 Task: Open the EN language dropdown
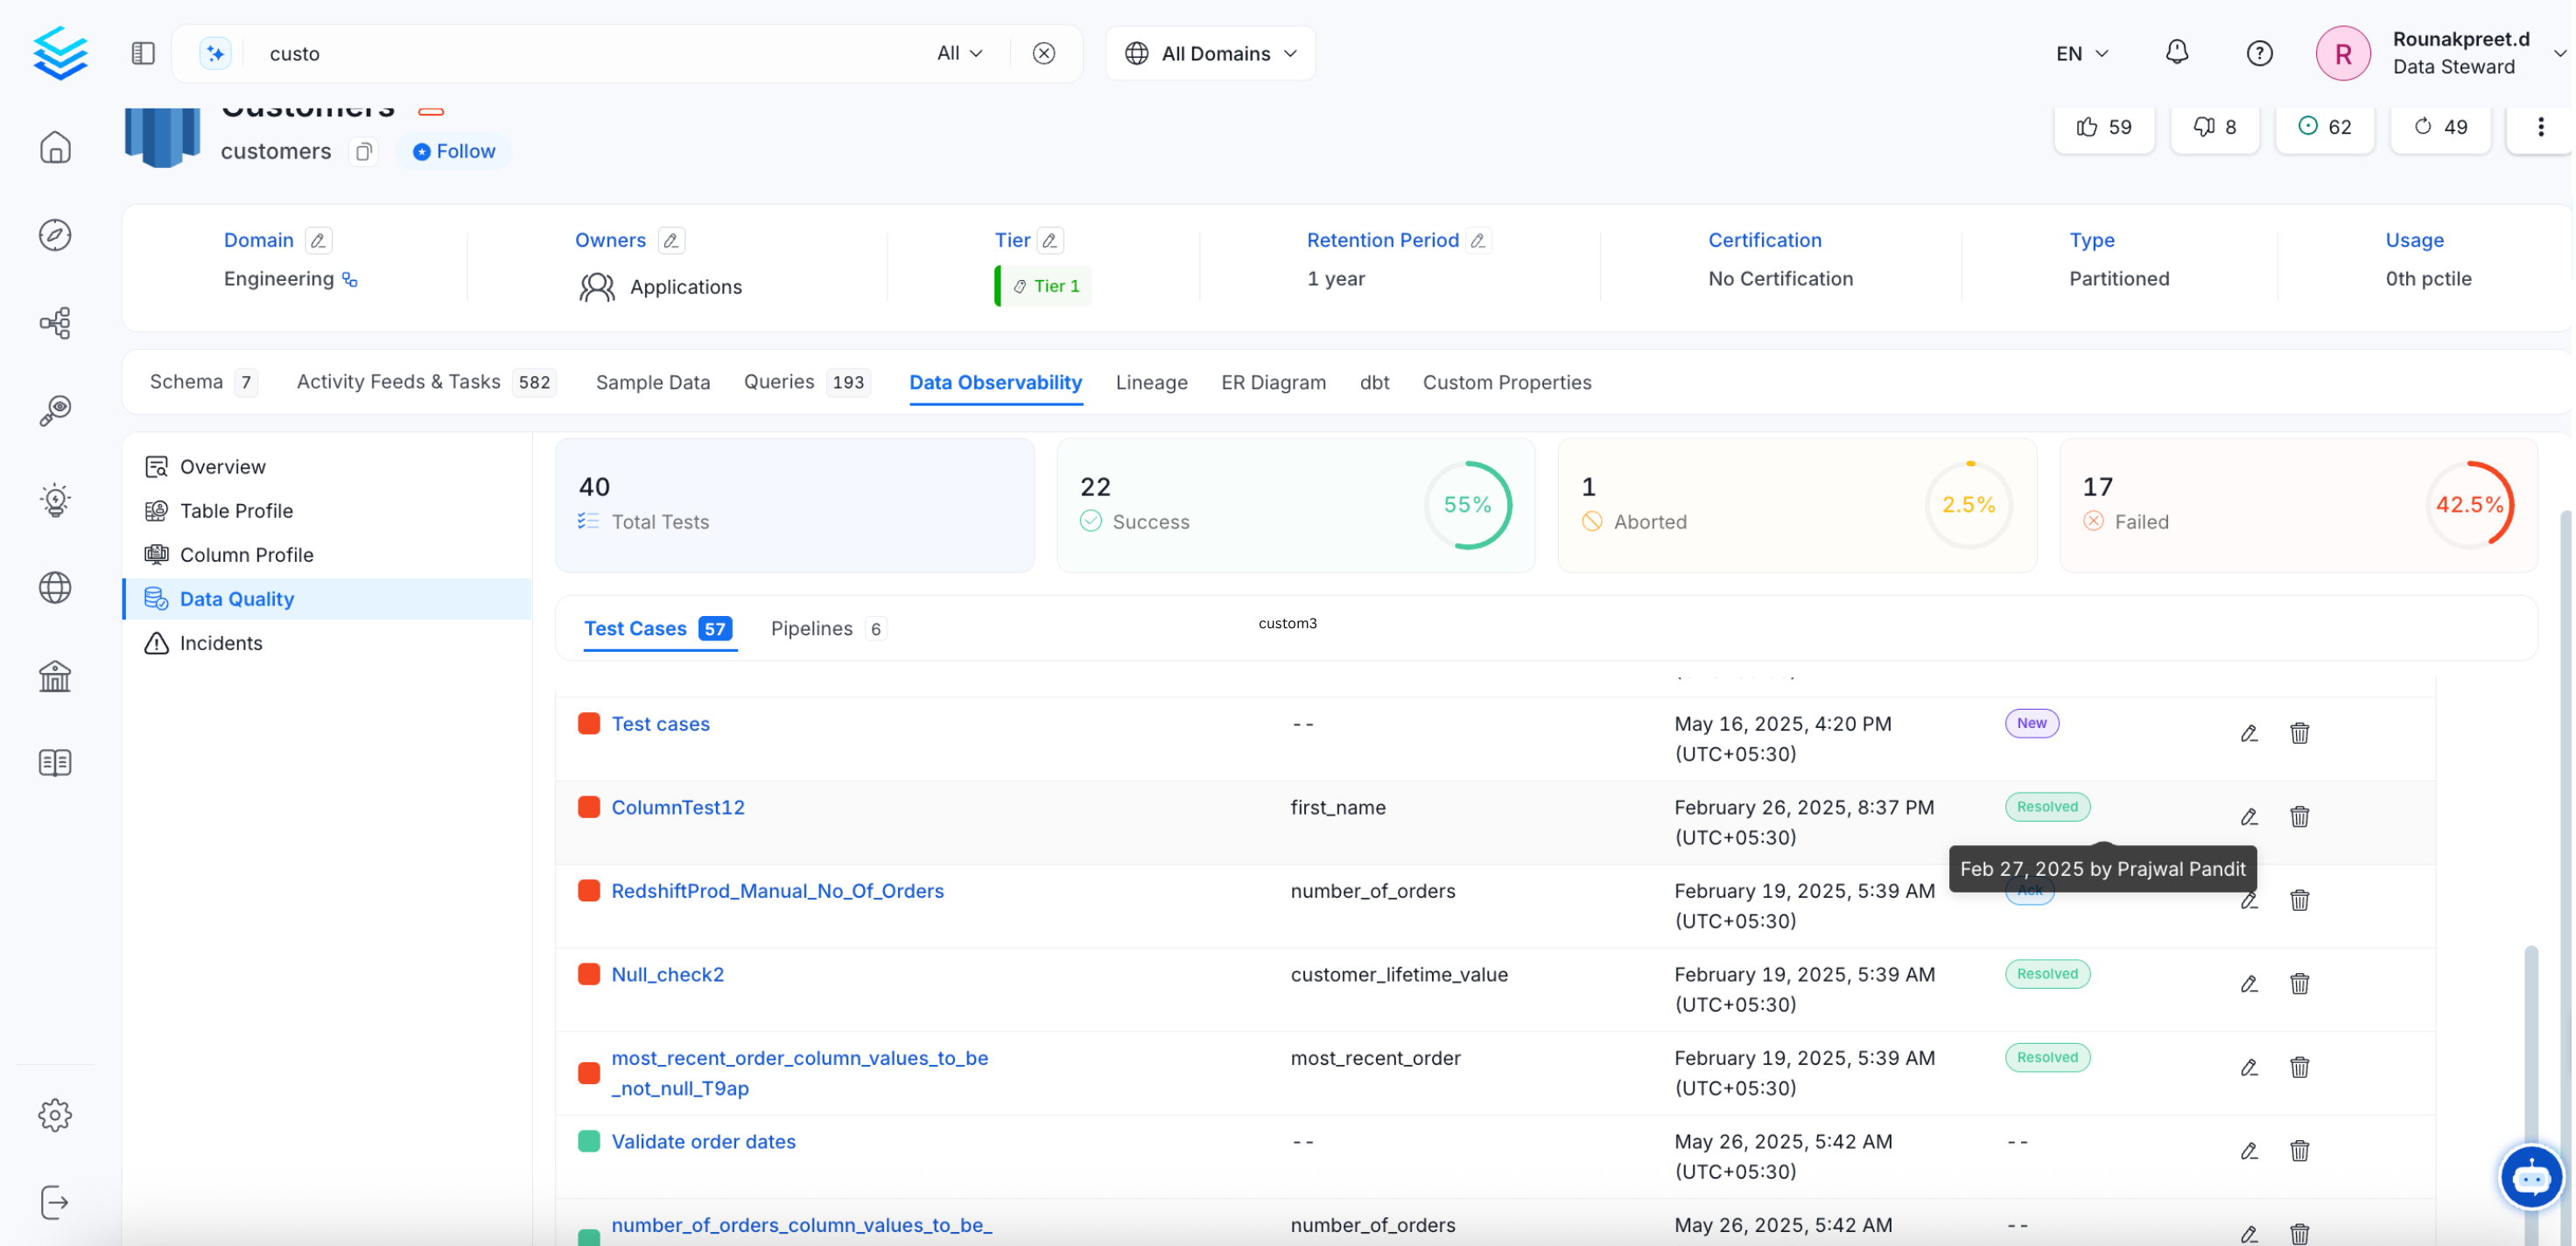point(2082,53)
